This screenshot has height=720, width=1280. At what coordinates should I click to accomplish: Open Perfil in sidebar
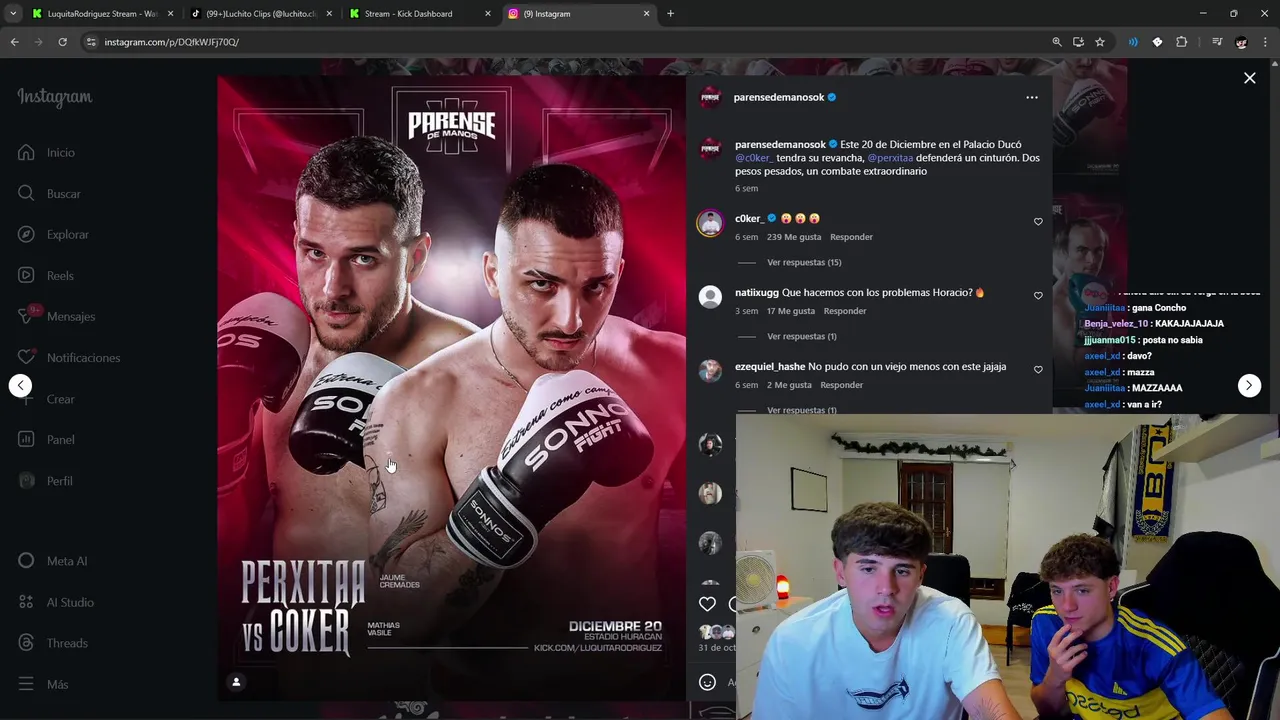pyautogui.click(x=45, y=480)
